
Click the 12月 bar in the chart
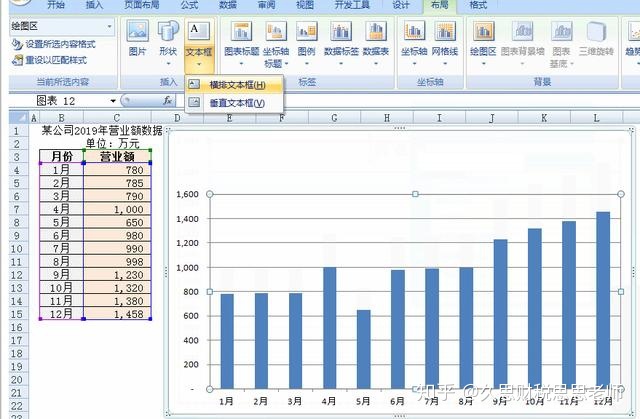pyautogui.click(x=603, y=300)
